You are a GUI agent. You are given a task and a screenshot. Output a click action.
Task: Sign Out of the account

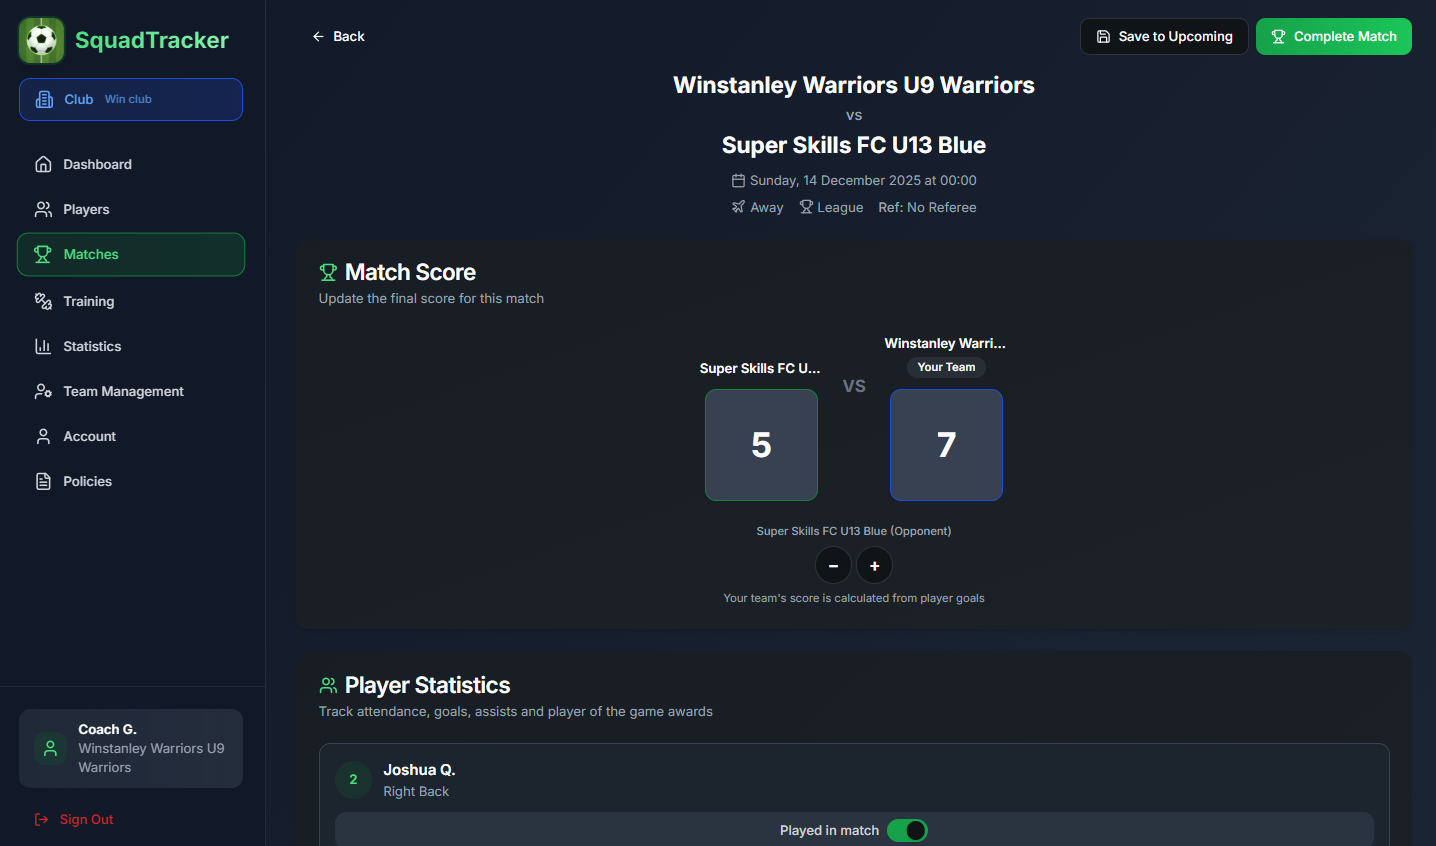click(74, 819)
